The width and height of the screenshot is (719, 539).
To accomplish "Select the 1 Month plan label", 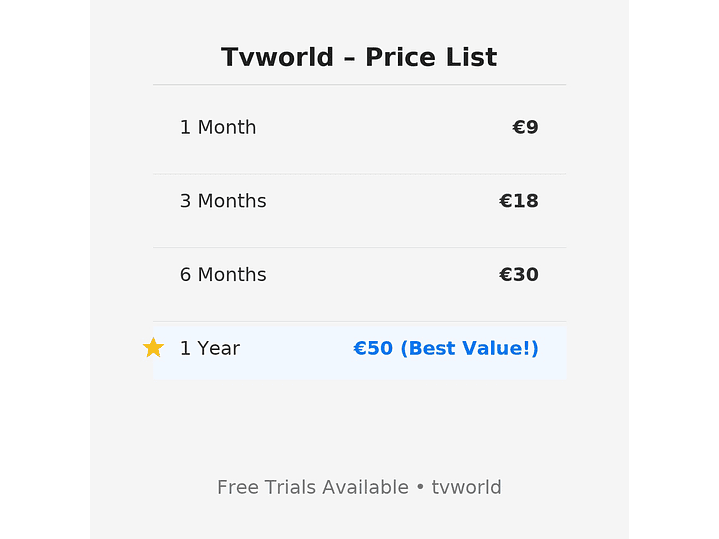I will click(x=218, y=127).
